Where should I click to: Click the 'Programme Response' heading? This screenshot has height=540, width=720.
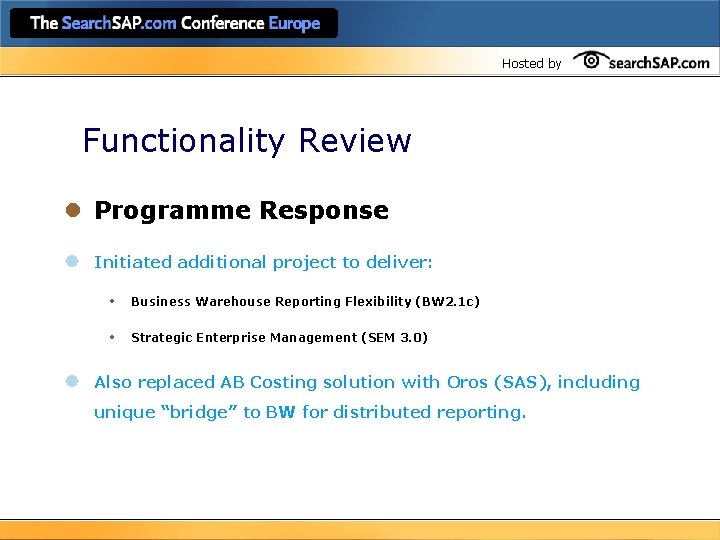pyautogui.click(x=242, y=211)
